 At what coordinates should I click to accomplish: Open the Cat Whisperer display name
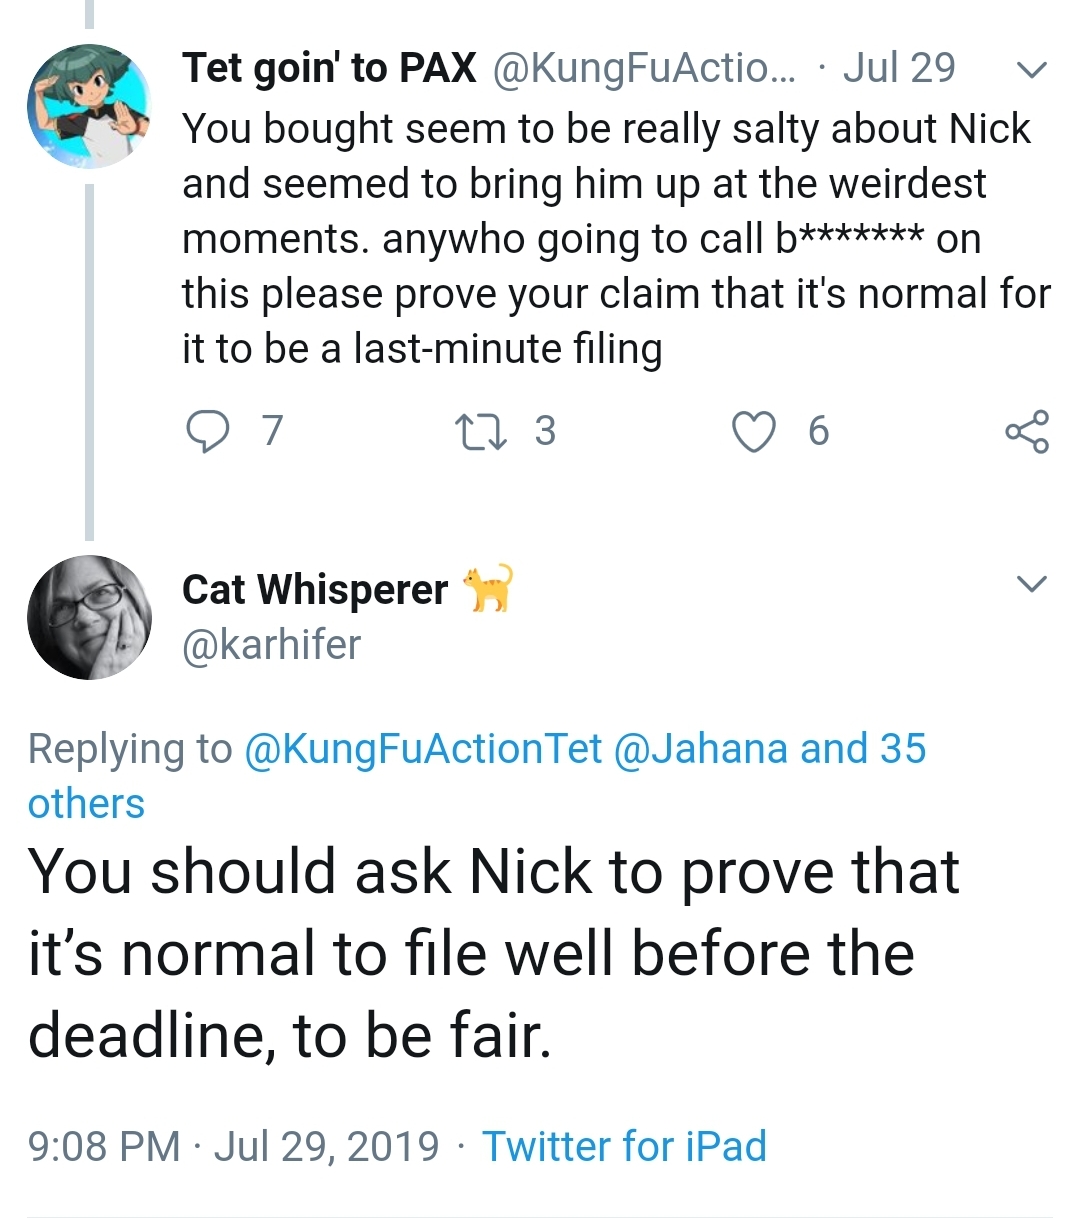click(x=315, y=590)
